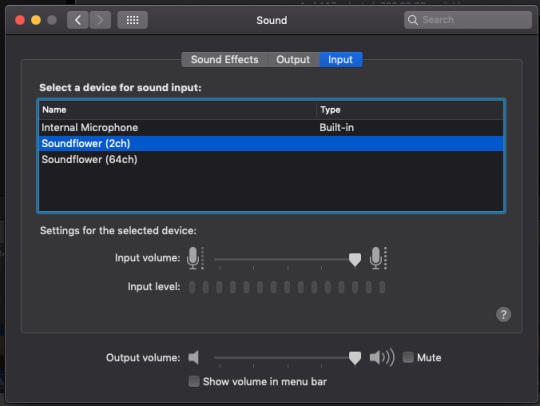Toggle Show volume in menu bar checkbox
The width and height of the screenshot is (540, 406).
[194, 381]
